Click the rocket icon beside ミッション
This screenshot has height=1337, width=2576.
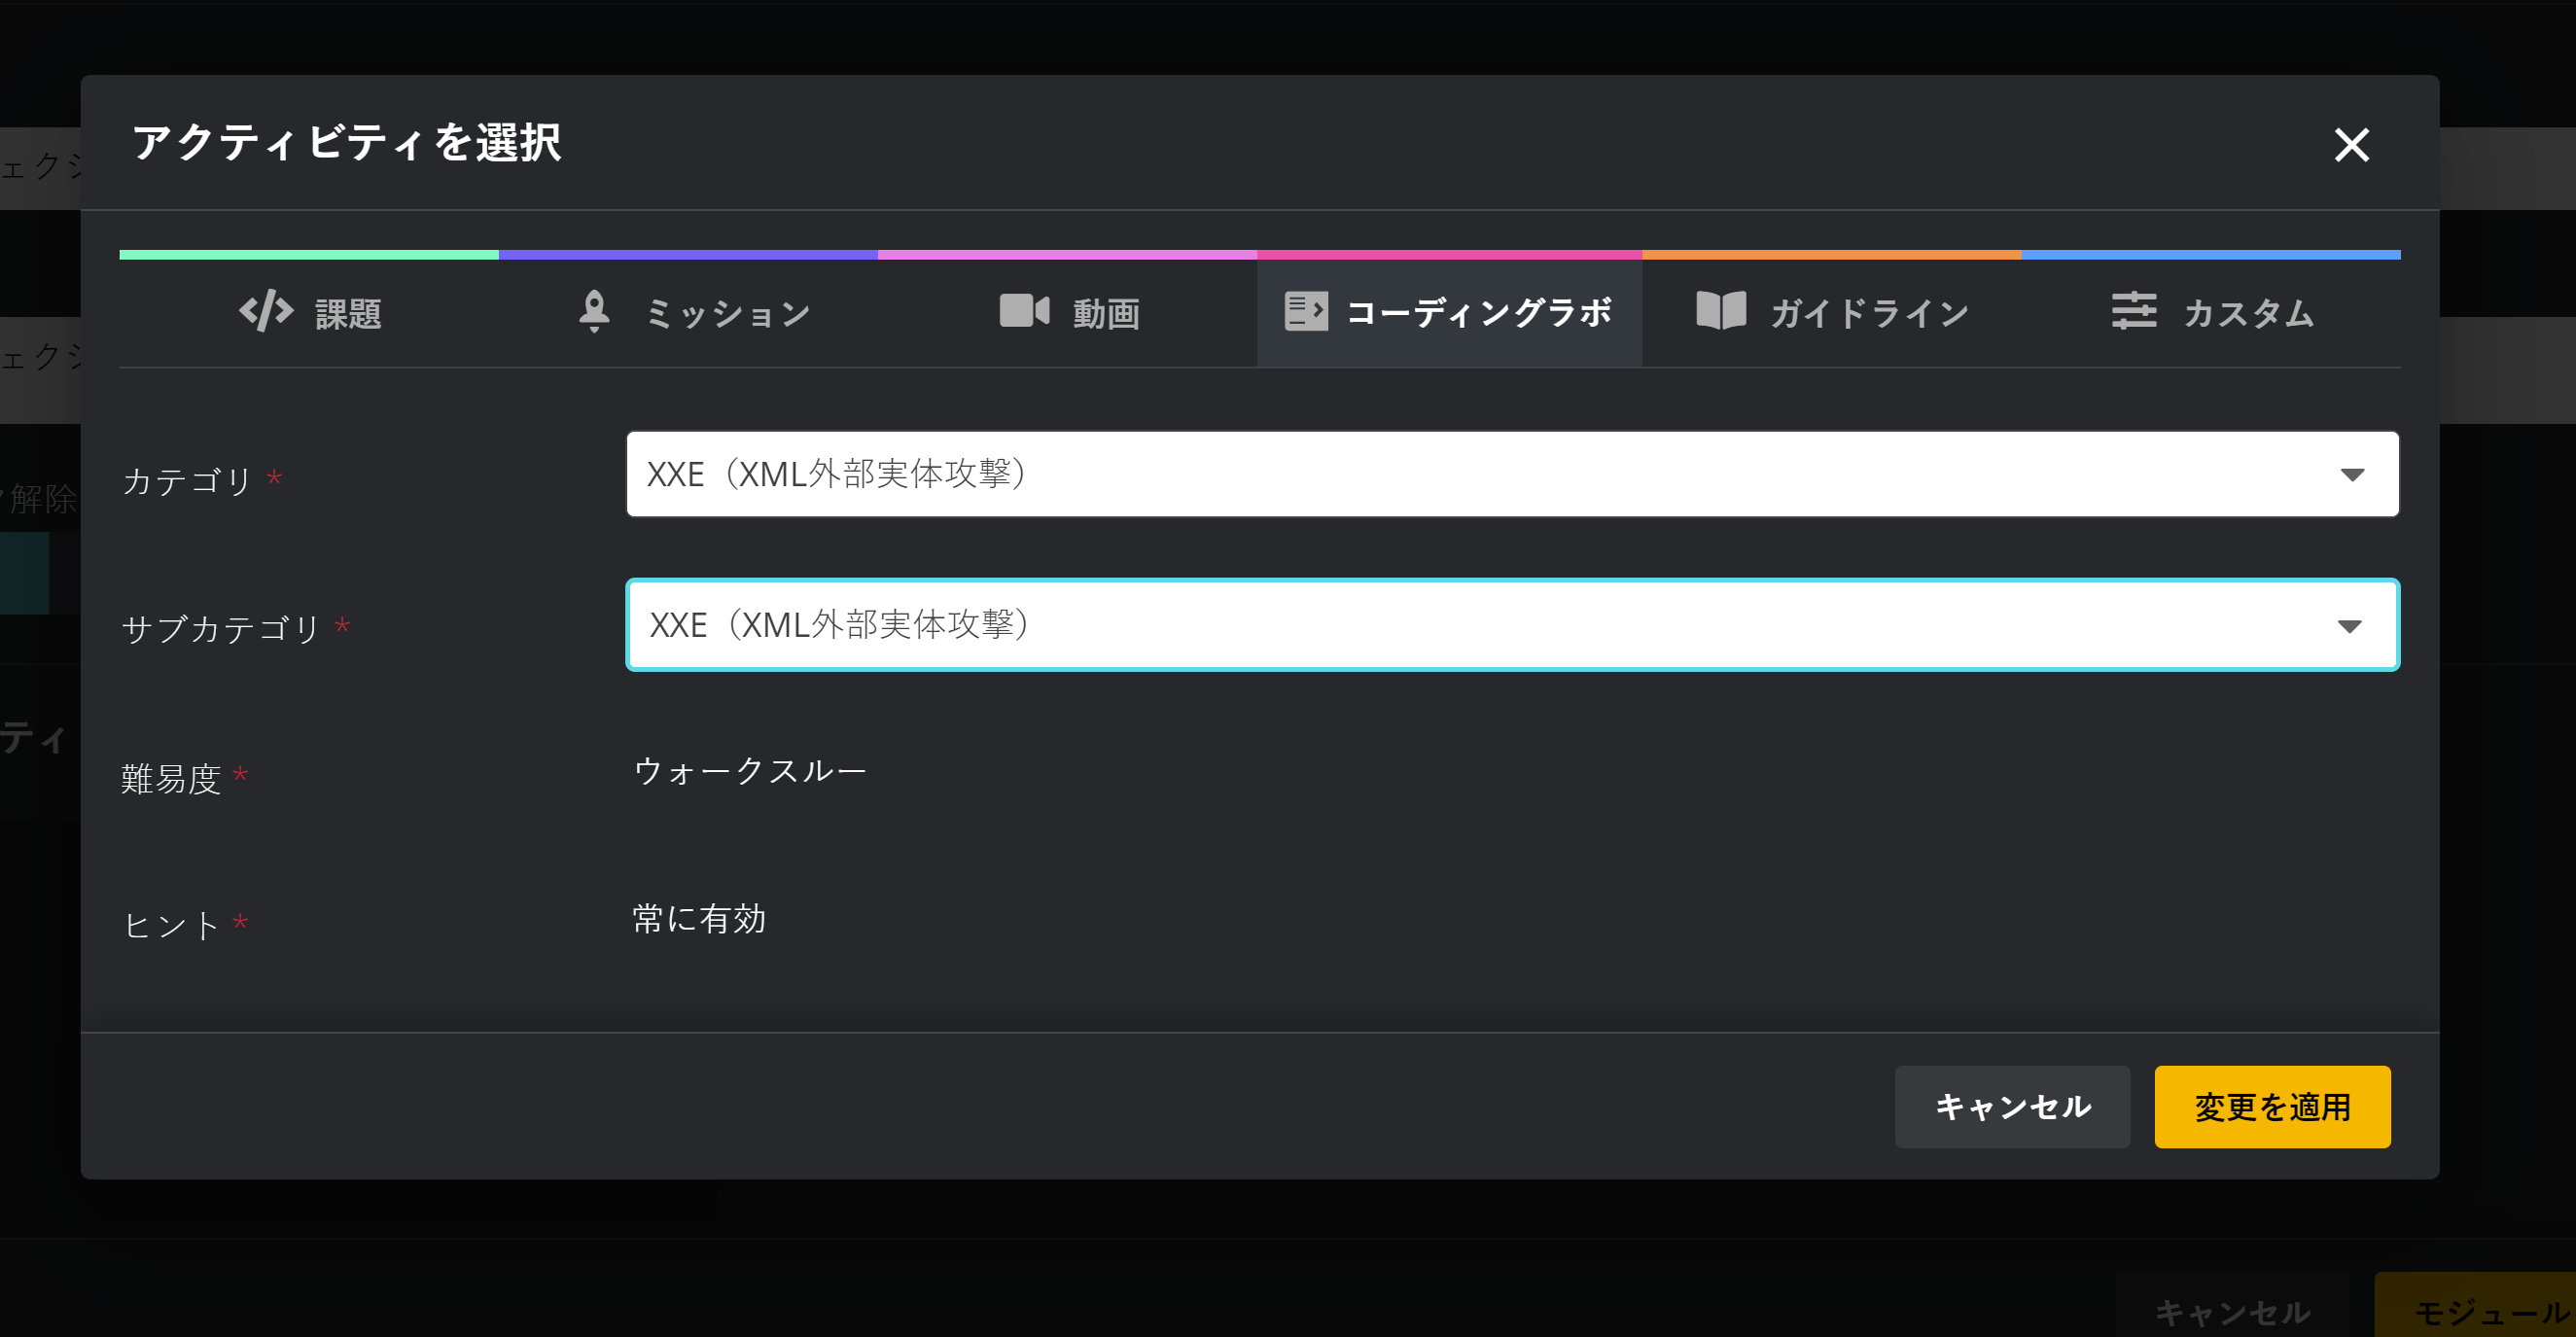pyautogui.click(x=594, y=311)
